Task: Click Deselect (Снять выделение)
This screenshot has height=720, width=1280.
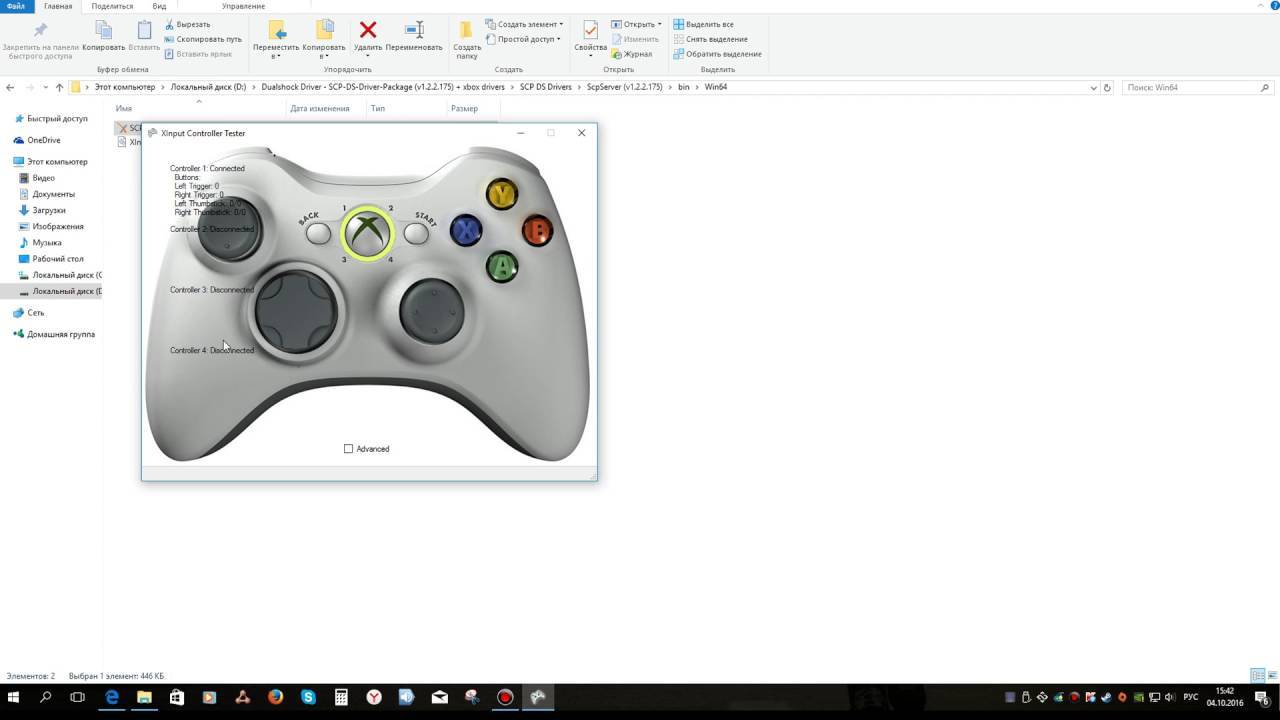Action: 710,39
